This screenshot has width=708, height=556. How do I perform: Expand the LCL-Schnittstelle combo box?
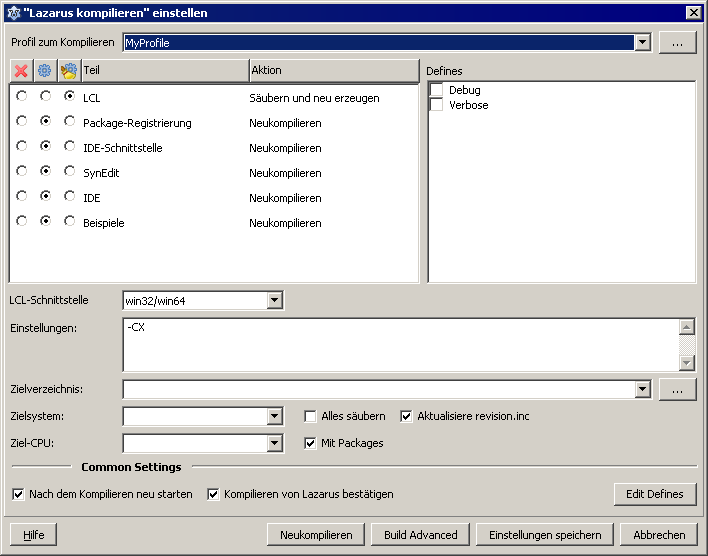[x=275, y=301]
